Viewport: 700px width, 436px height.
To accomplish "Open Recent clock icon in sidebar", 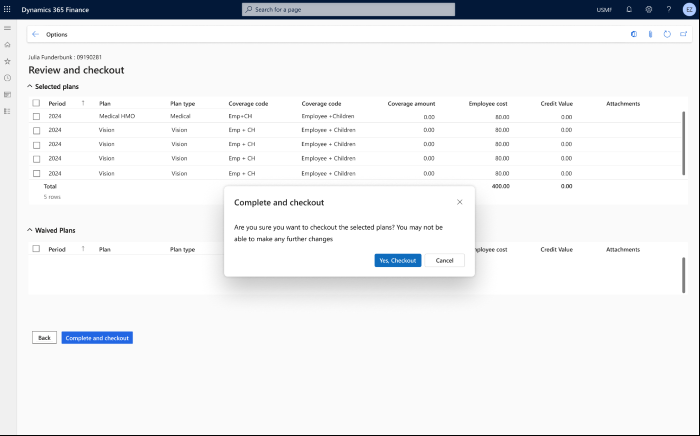I will (x=7, y=78).
